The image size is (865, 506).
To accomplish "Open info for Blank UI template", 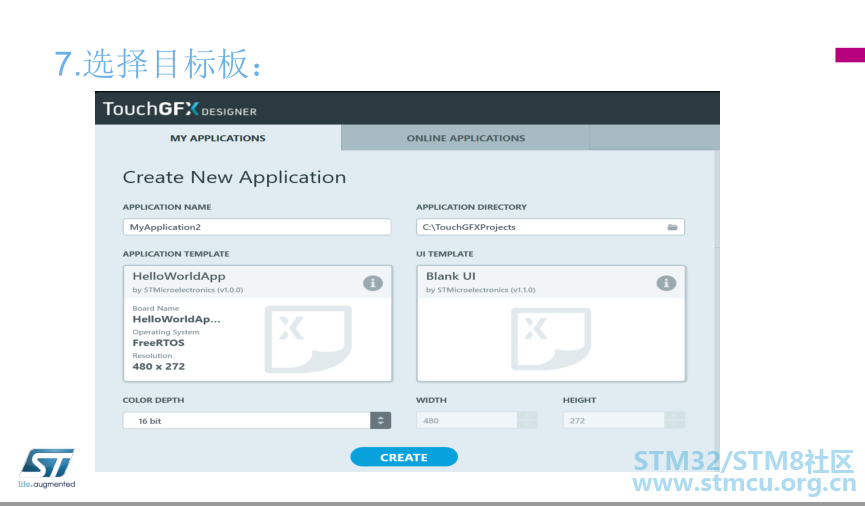I will 666,283.
